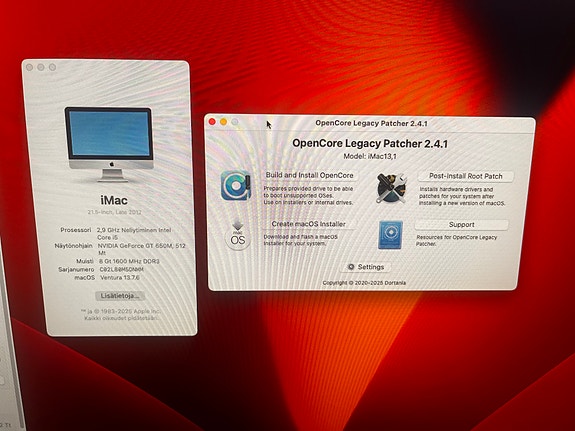Click the macOS installer download icon
The image size is (575, 431).
click(x=238, y=236)
